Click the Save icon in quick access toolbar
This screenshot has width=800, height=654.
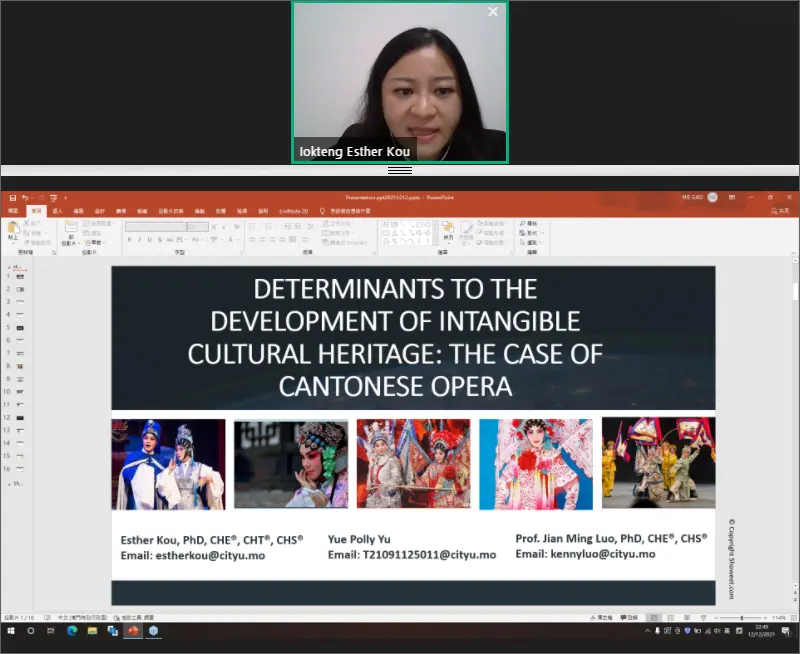(11, 198)
